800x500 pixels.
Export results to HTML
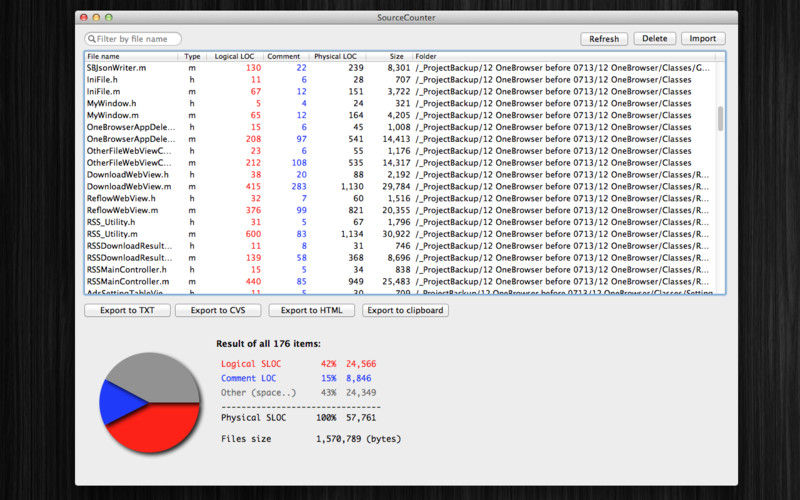[311, 310]
